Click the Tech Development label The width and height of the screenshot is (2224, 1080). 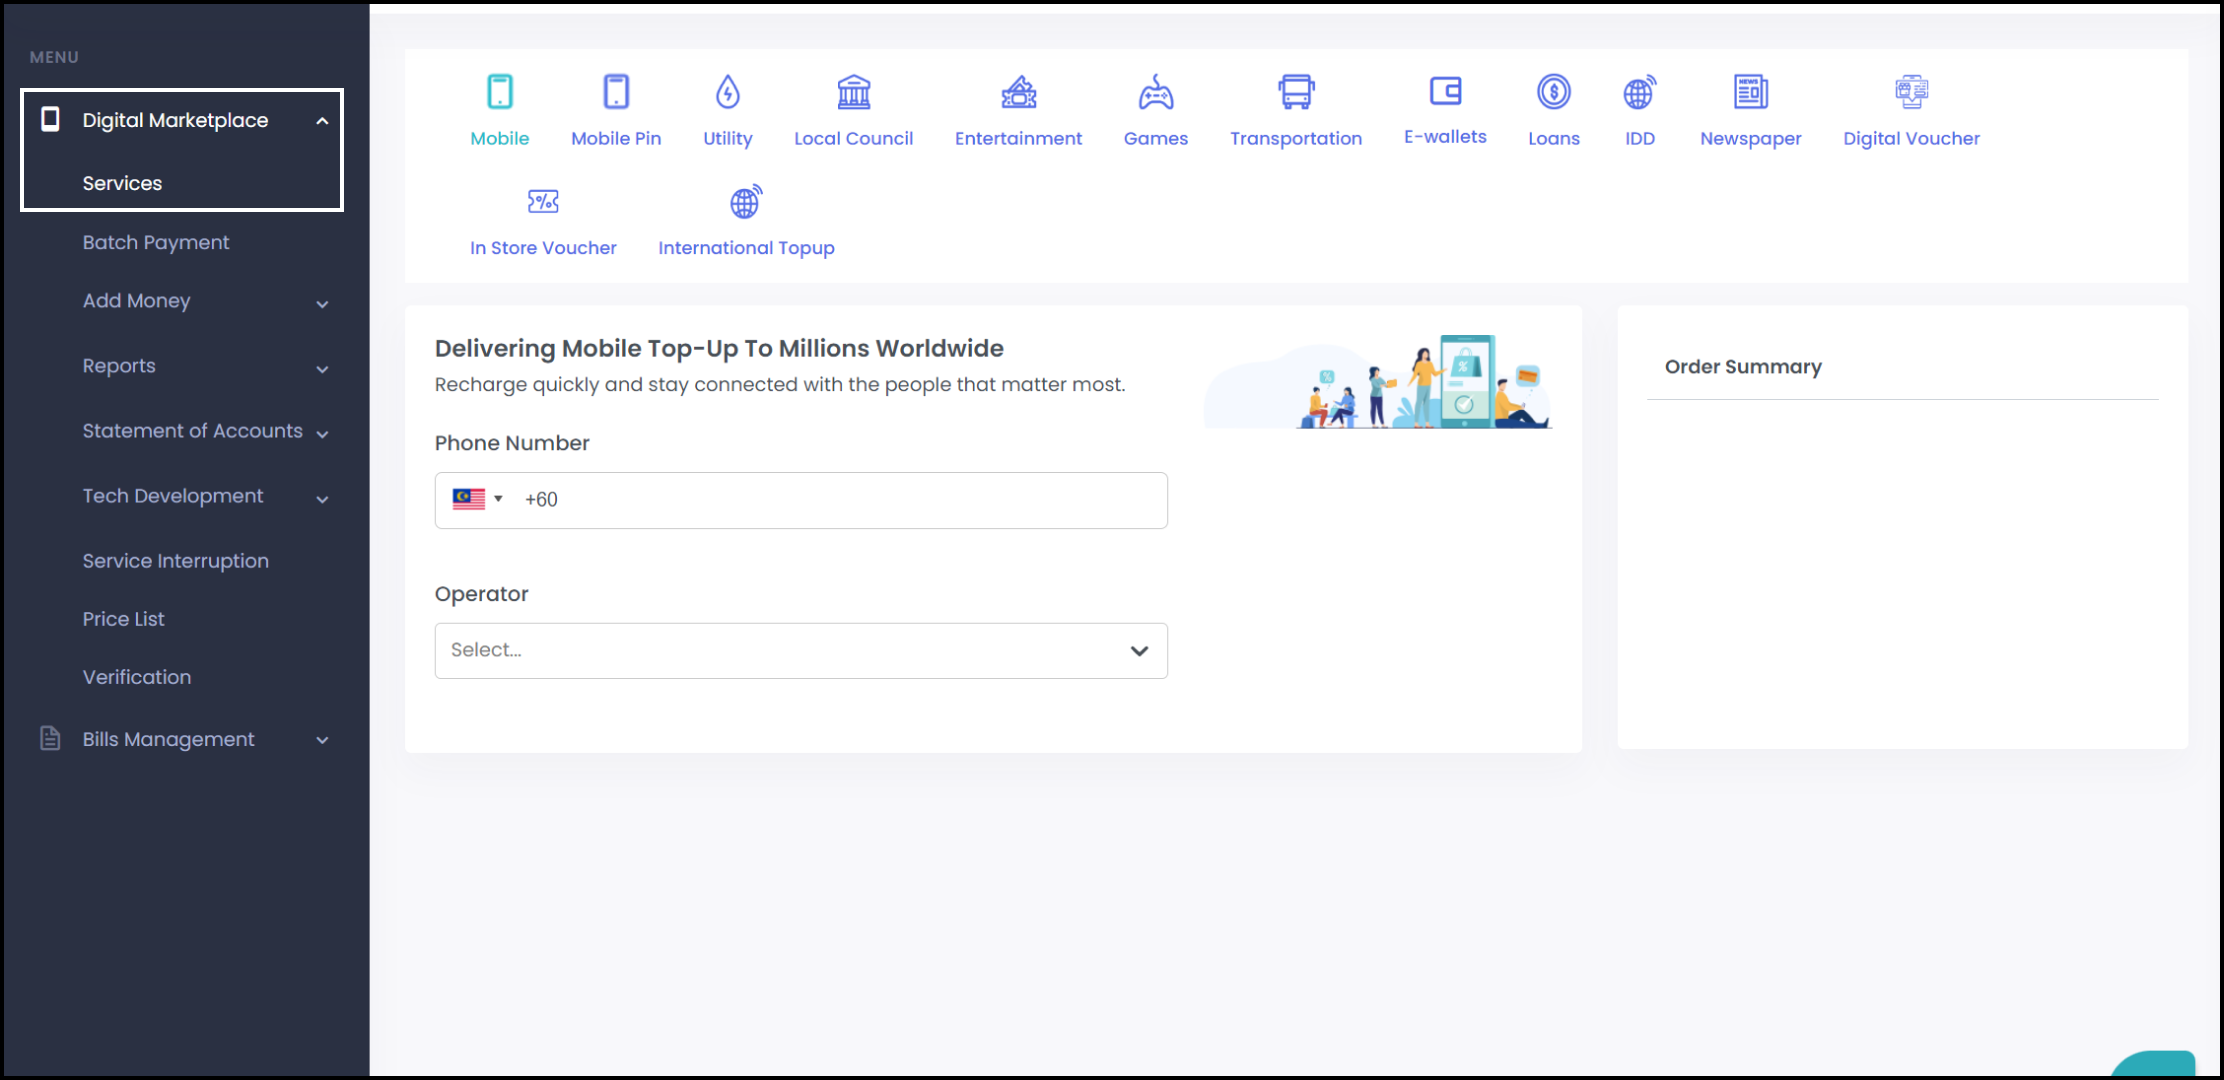tap(173, 496)
